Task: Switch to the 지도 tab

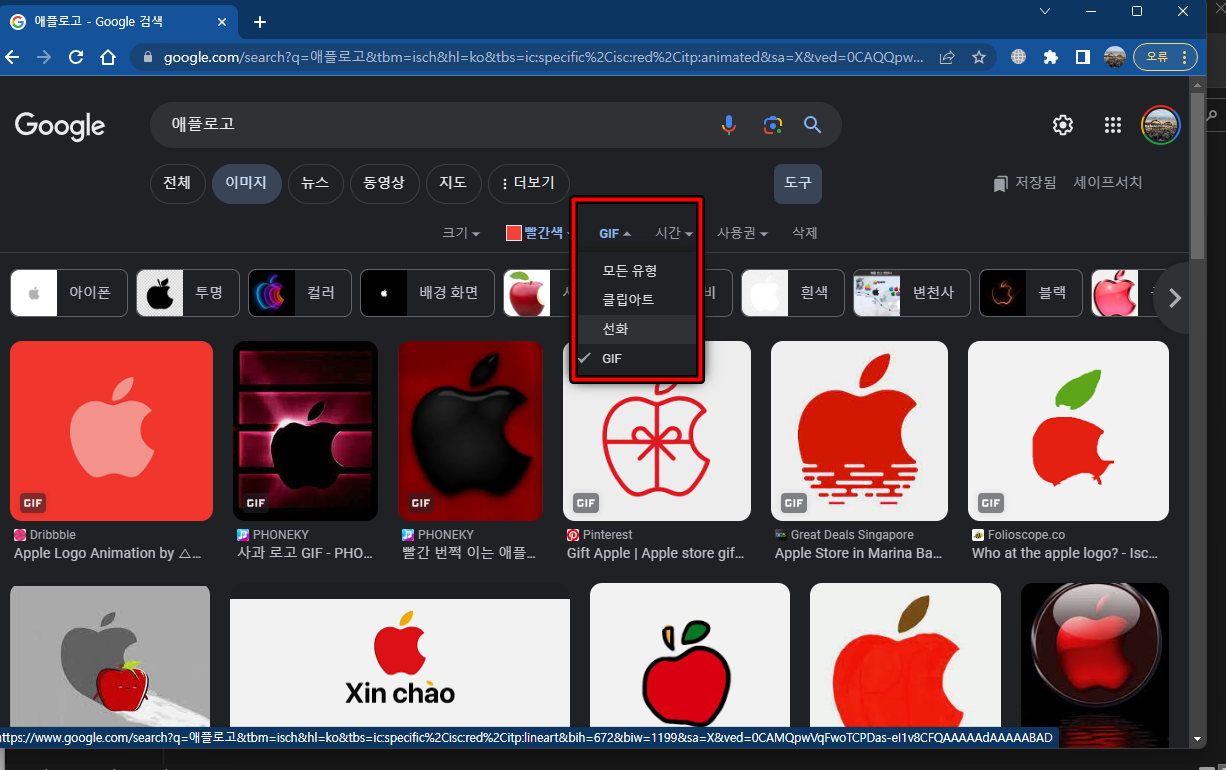Action: click(x=453, y=183)
